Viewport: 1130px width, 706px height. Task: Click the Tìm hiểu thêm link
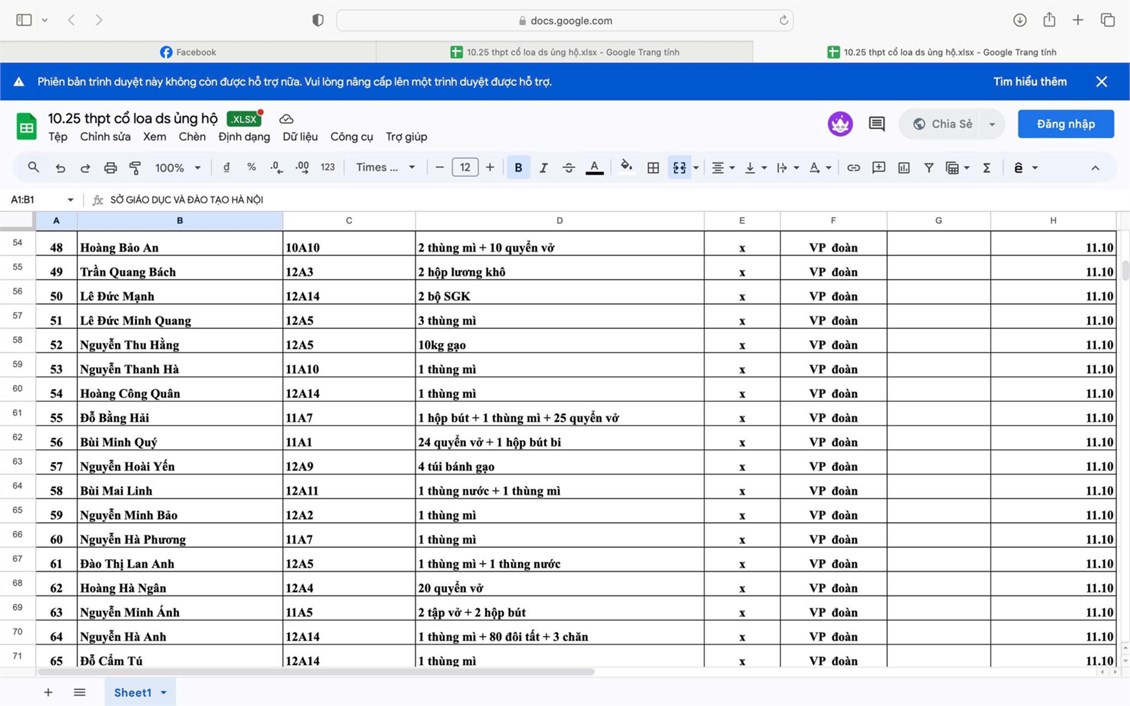[x=1029, y=82]
